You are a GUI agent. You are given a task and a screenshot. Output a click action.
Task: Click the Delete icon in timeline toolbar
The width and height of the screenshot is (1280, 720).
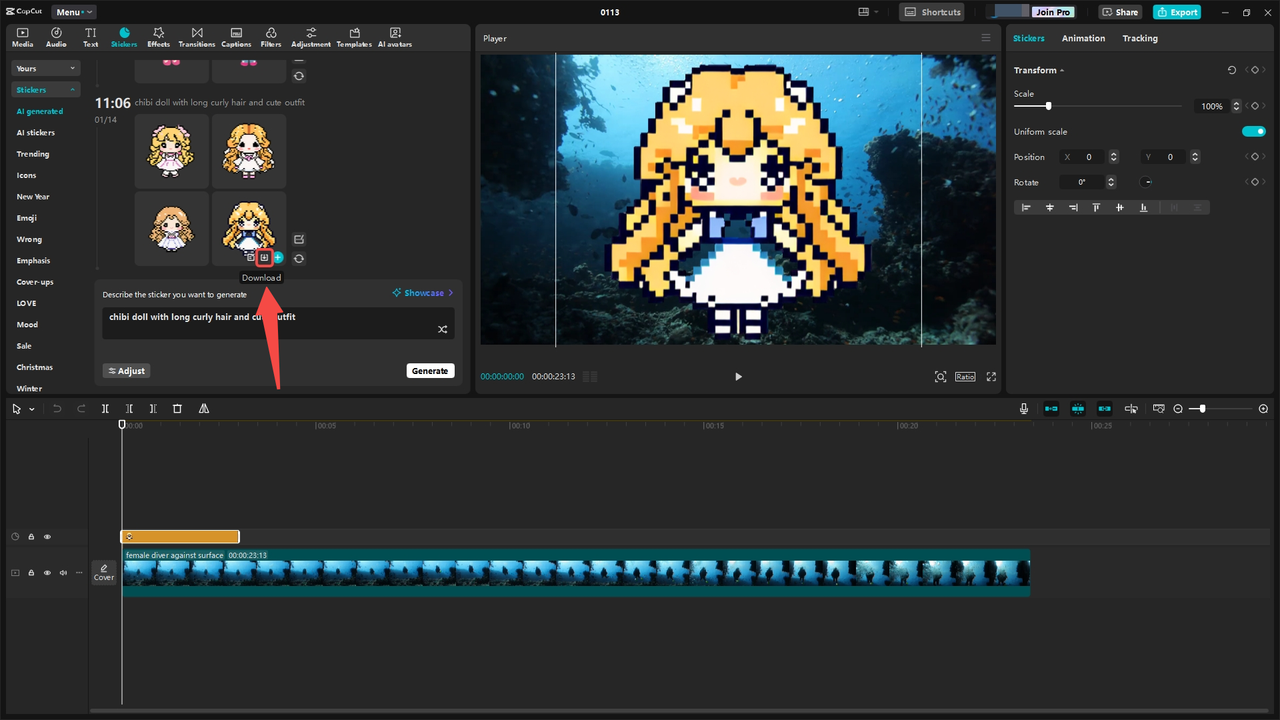(177, 408)
